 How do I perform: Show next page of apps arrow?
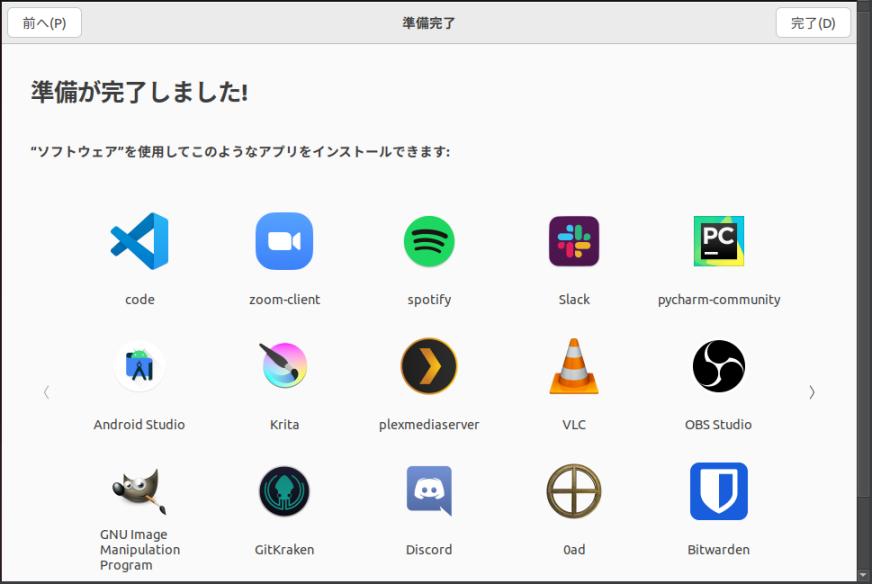(812, 392)
